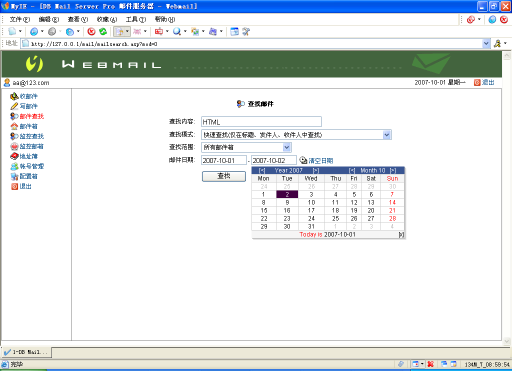This screenshot has width=512, height=371.
Task: Select day 15 in the calendar
Action: click(x=264, y=211)
